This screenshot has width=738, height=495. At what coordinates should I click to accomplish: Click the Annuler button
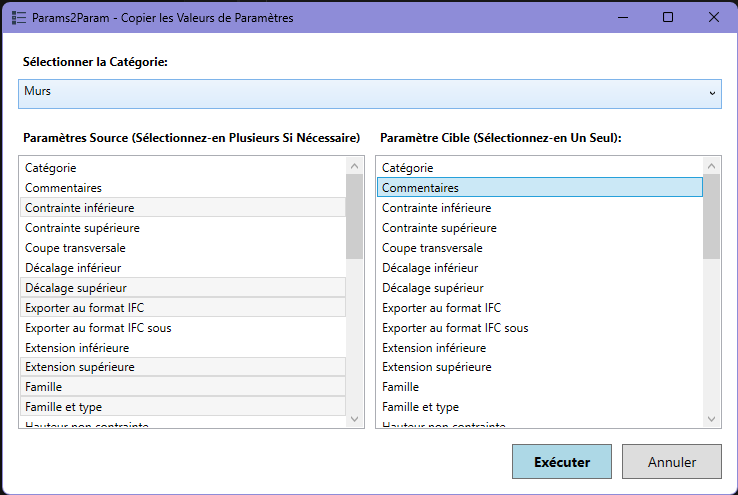click(671, 462)
